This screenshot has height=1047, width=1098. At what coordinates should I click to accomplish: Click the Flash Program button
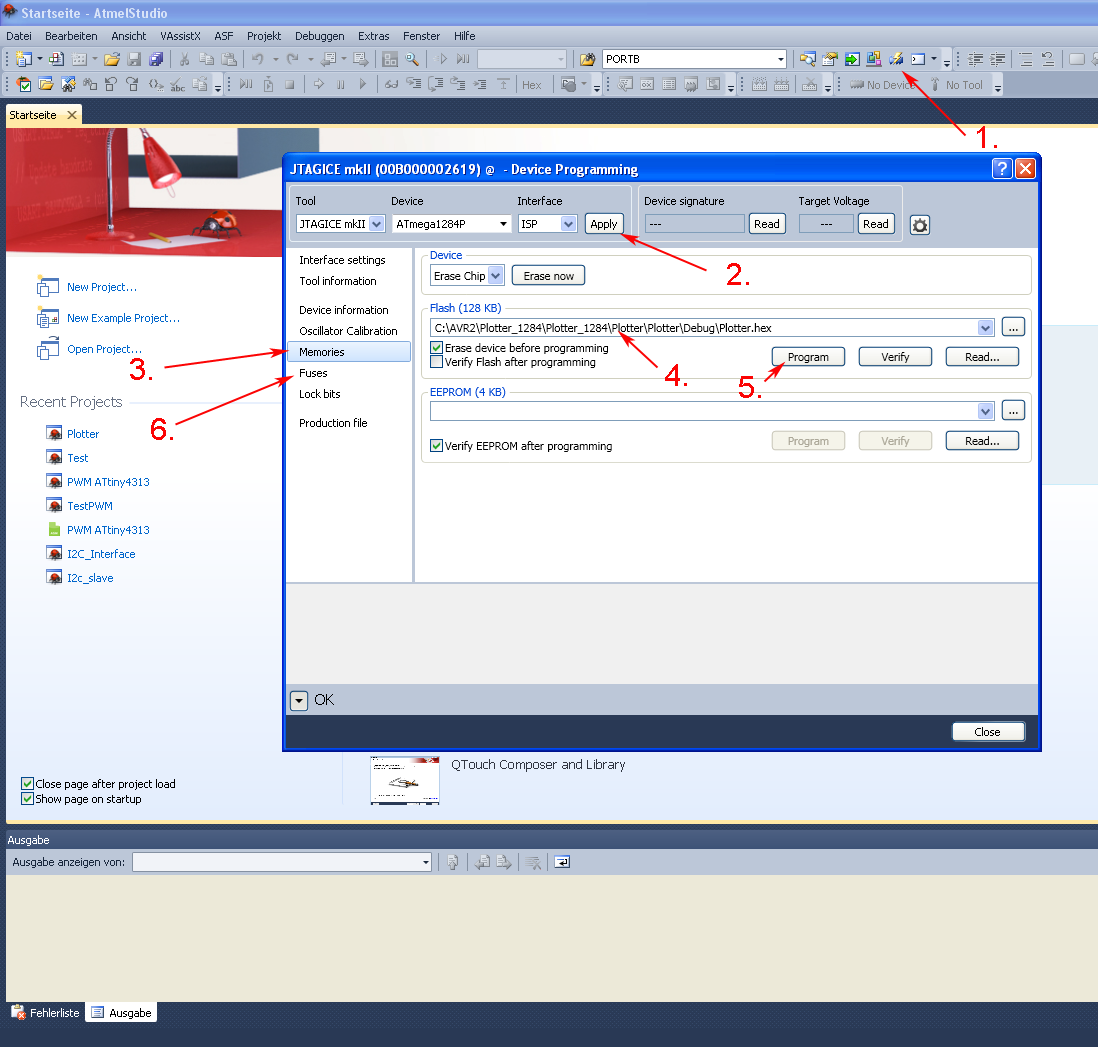click(808, 356)
